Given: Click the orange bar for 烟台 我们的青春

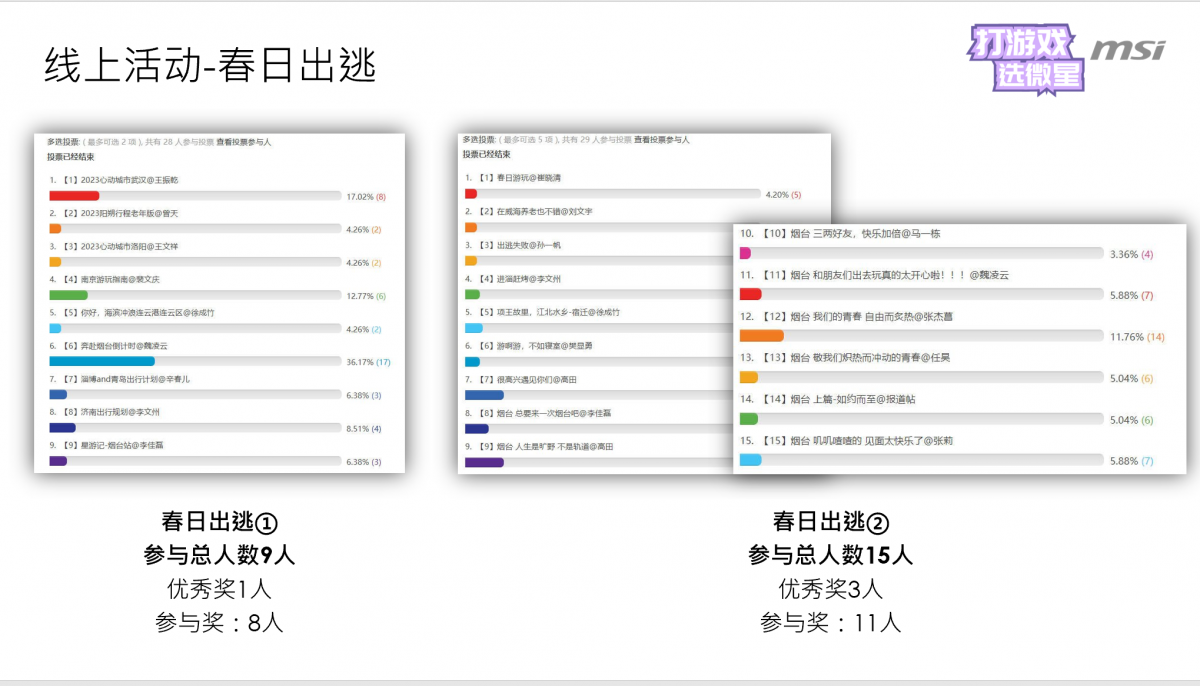Looking at the screenshot, I should 761,336.
